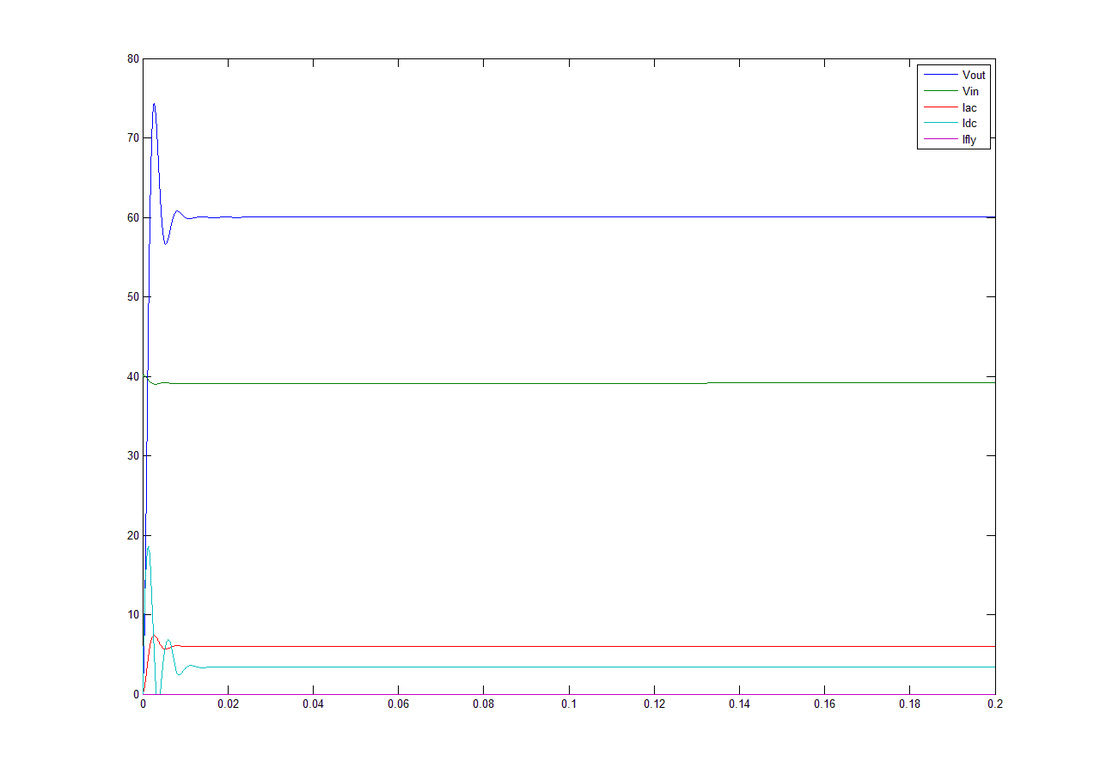This screenshot has width=1100, height=780.
Task: Click the 0.2 tick label on x-axis
Action: tap(995, 705)
